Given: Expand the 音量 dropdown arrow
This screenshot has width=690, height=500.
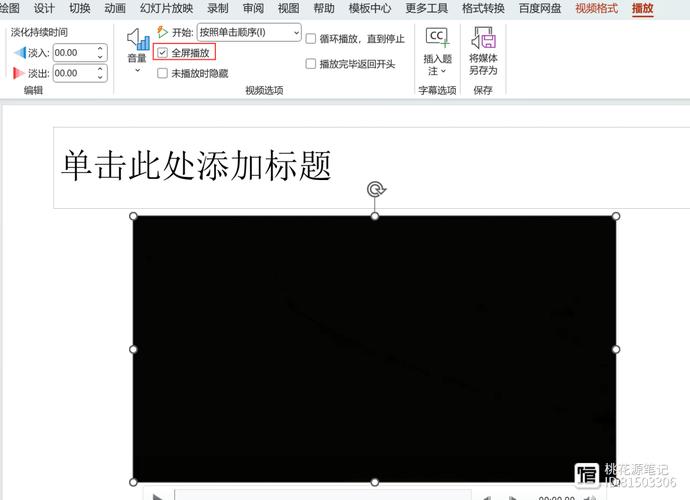Looking at the screenshot, I should 137,70.
